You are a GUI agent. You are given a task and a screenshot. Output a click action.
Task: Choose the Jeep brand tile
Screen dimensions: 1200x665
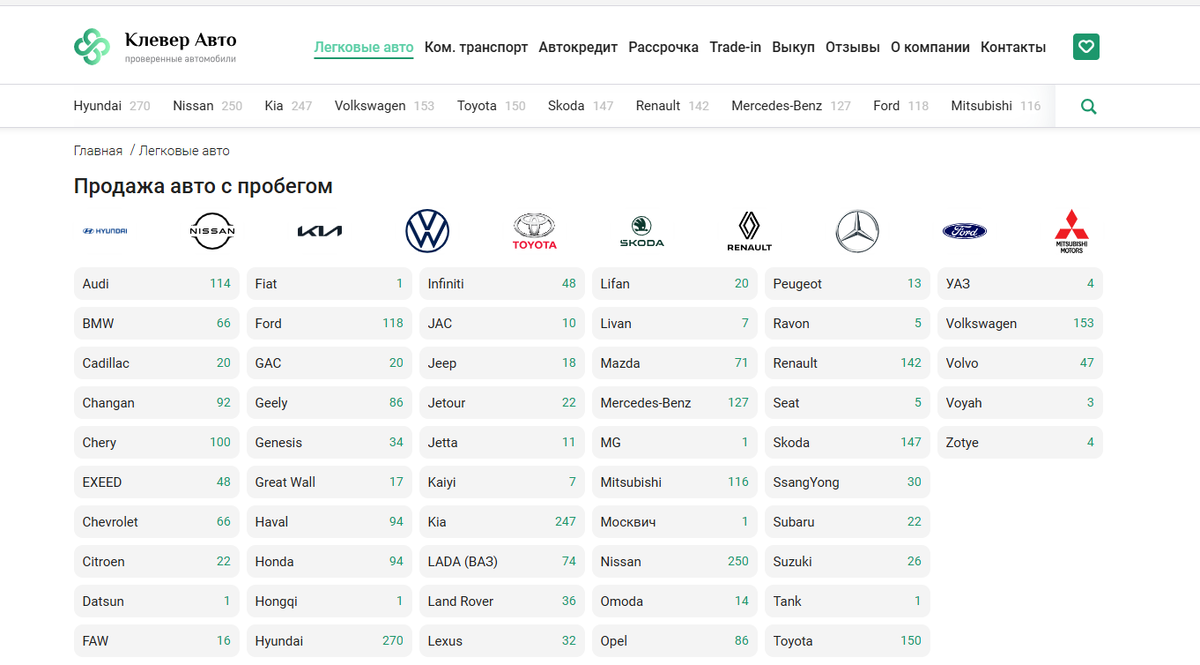click(502, 363)
